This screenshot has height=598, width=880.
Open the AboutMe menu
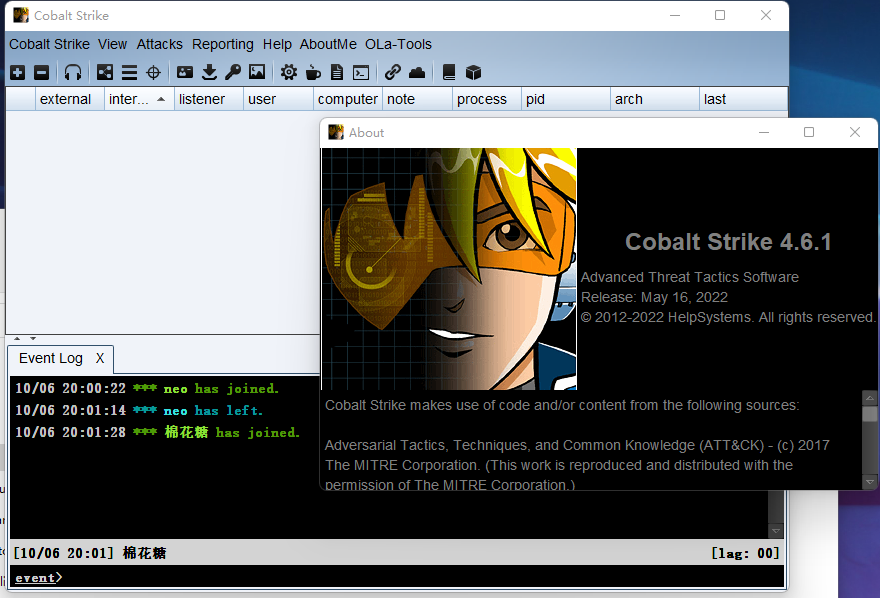328,44
